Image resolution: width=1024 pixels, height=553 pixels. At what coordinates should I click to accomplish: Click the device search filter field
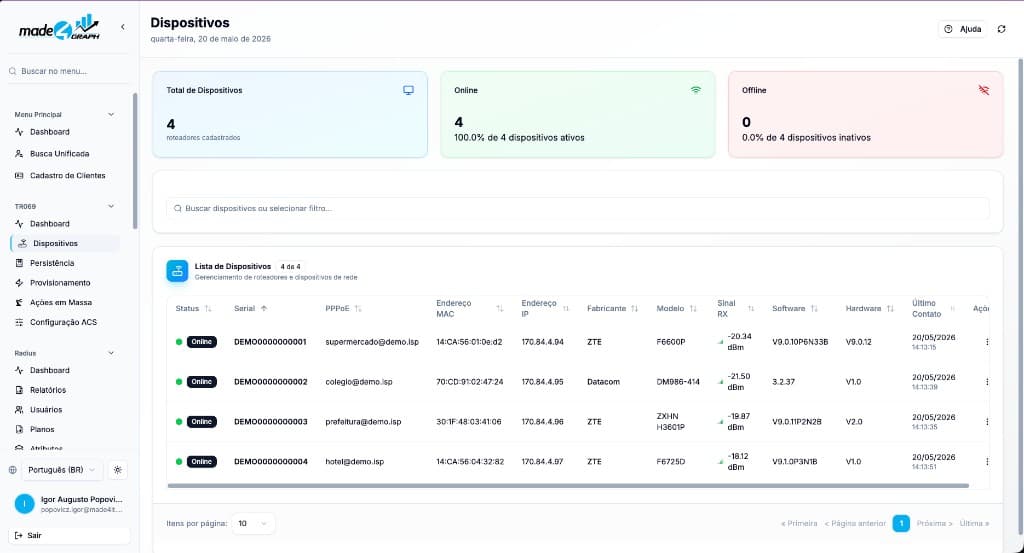(x=577, y=208)
